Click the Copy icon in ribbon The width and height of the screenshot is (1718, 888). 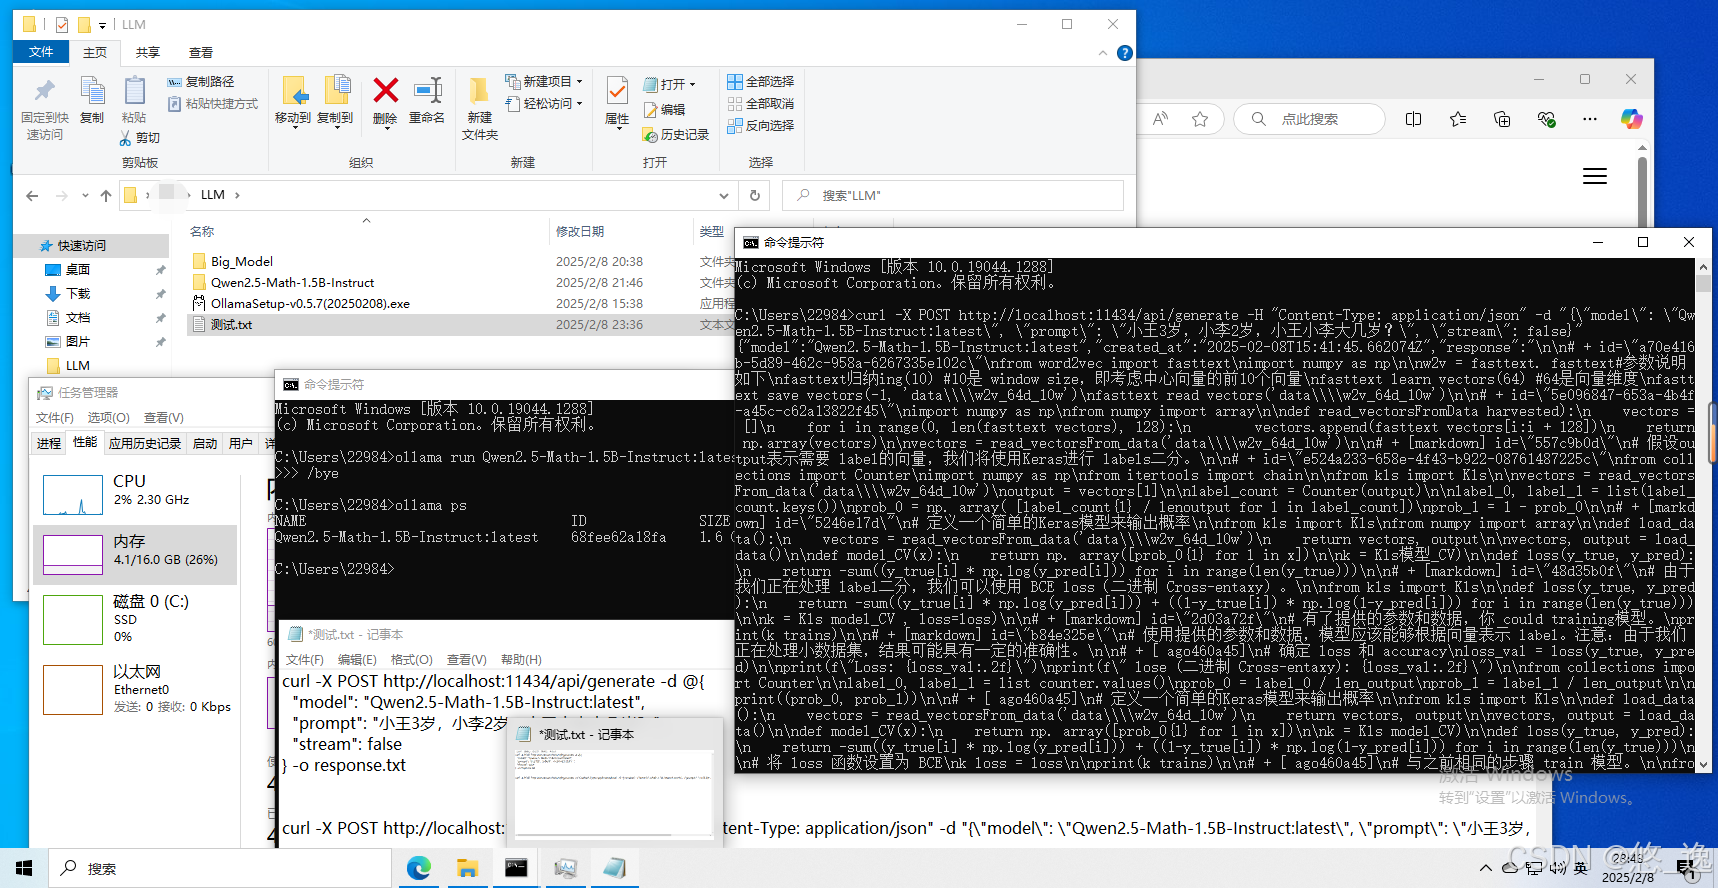(92, 91)
